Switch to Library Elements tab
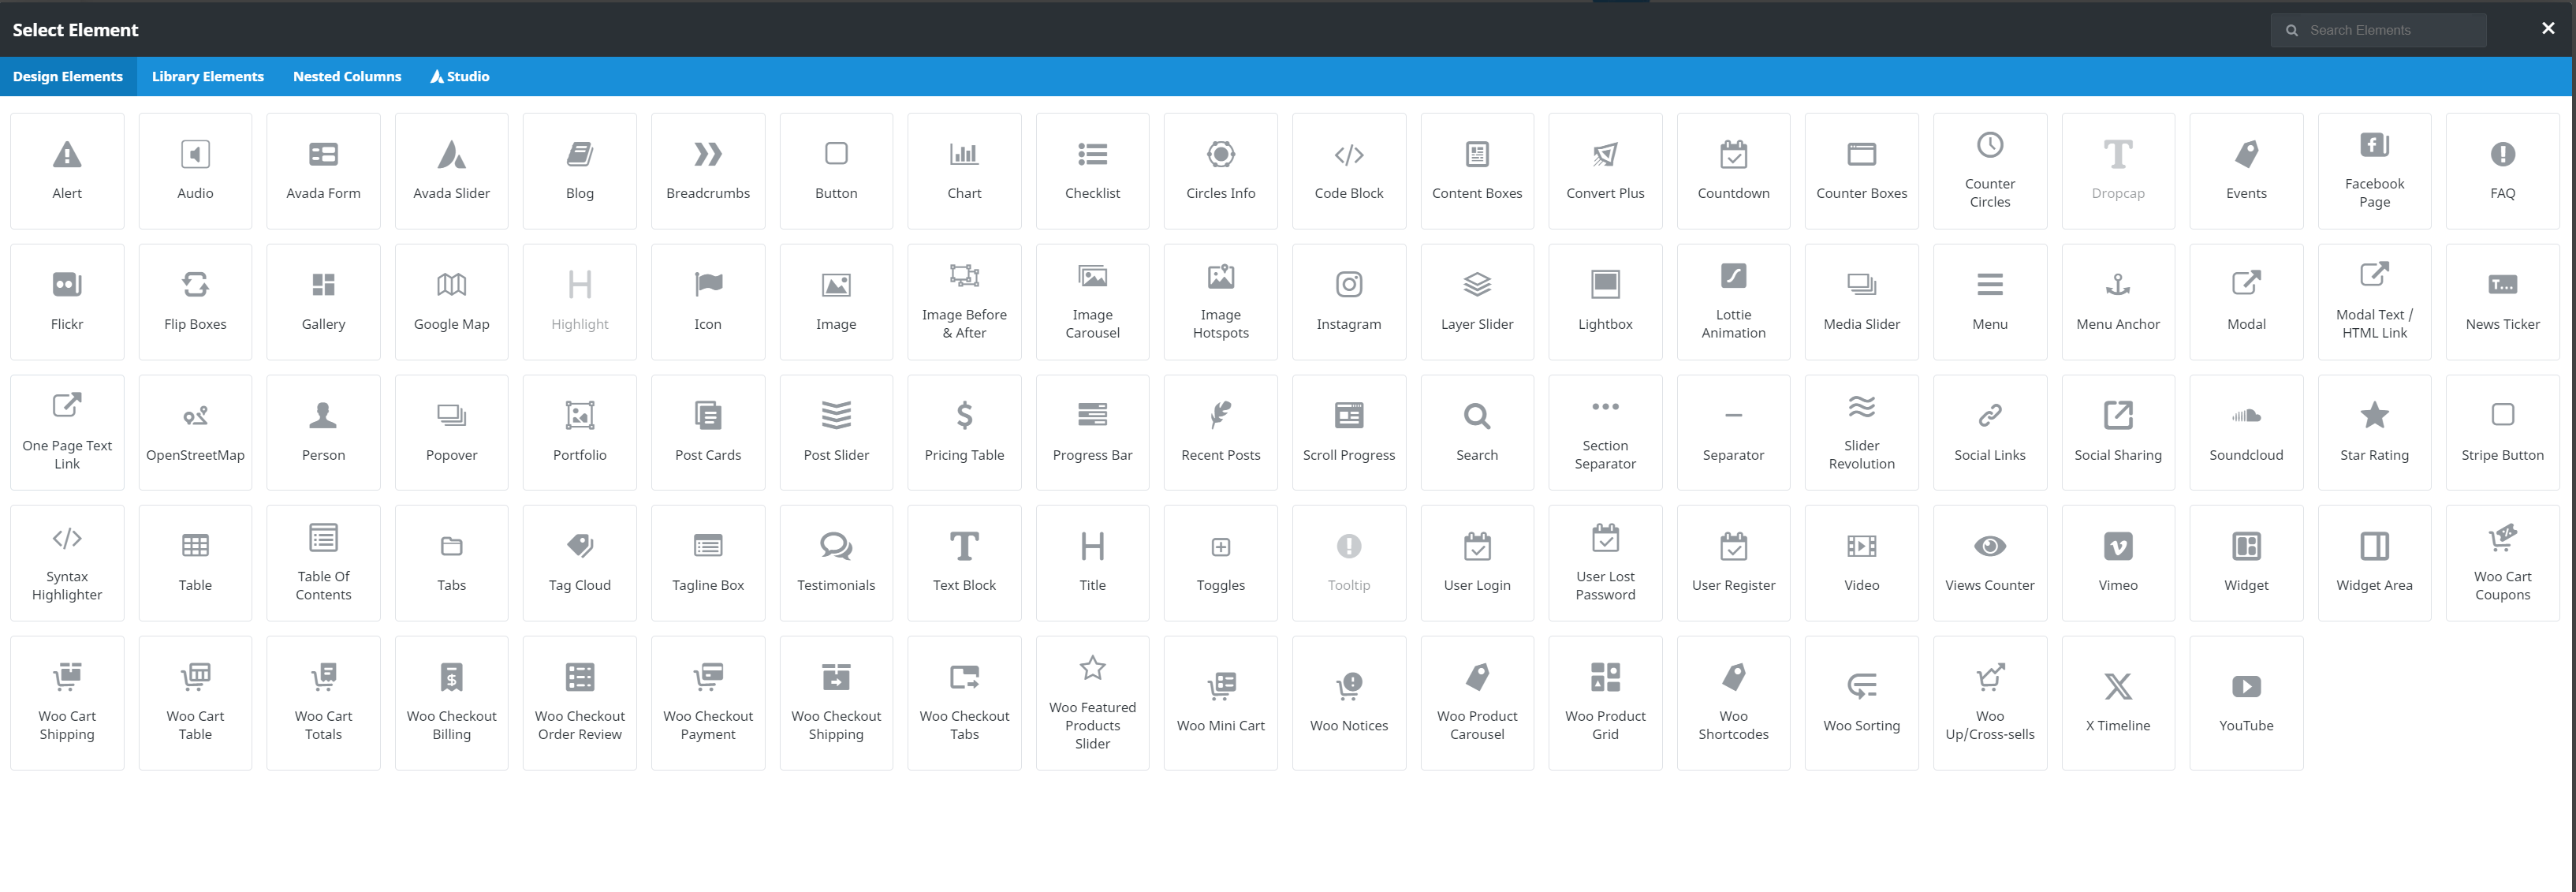 [207, 76]
